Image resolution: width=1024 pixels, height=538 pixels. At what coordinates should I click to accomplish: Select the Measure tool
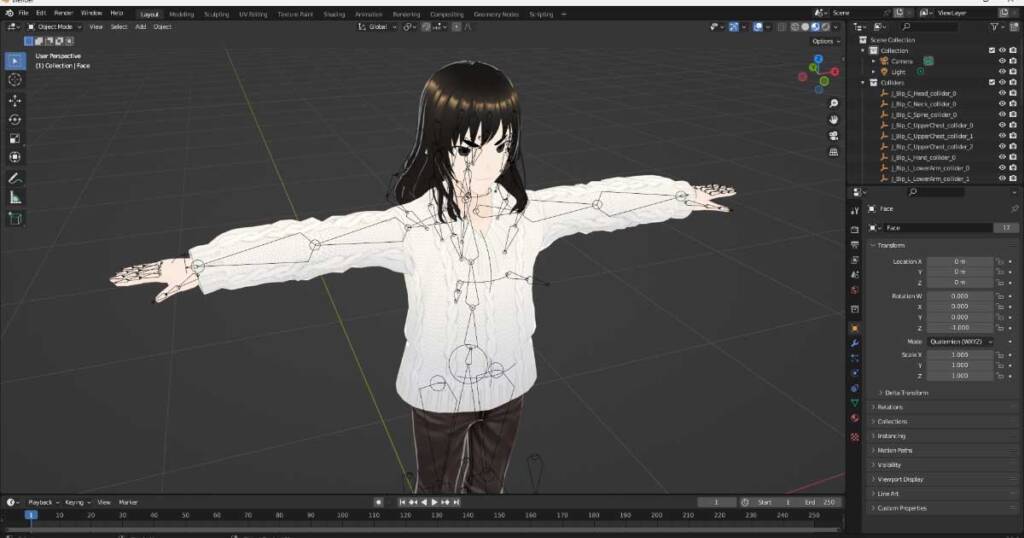[14, 198]
